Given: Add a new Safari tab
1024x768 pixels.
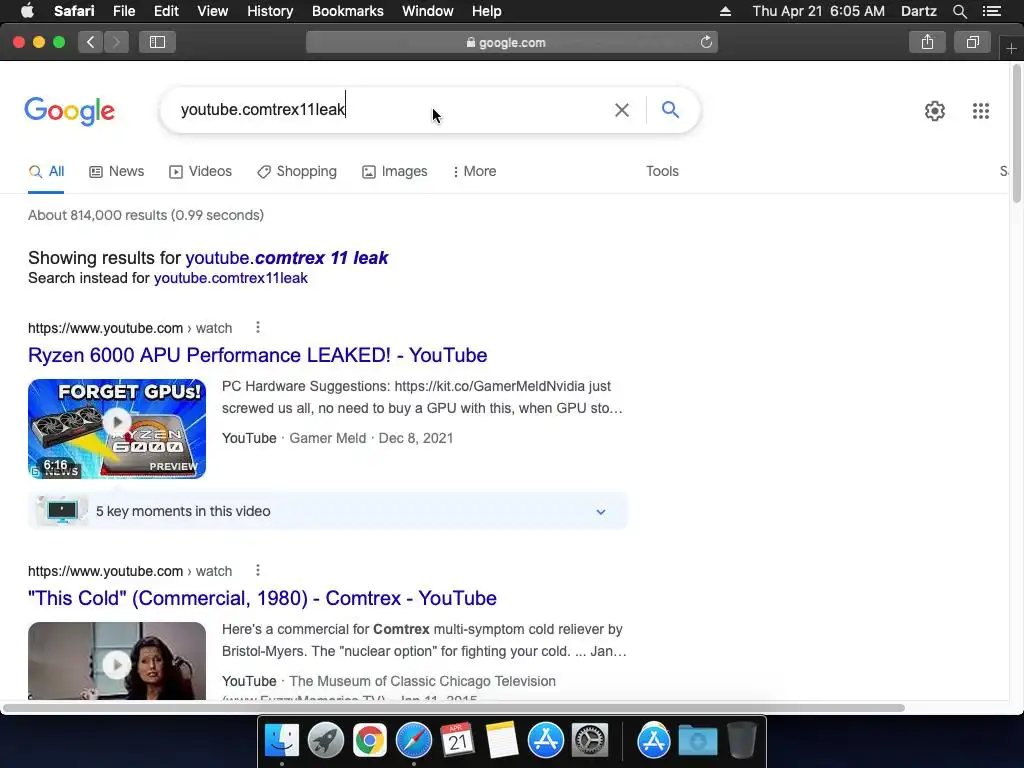Looking at the screenshot, I should (x=1011, y=48).
